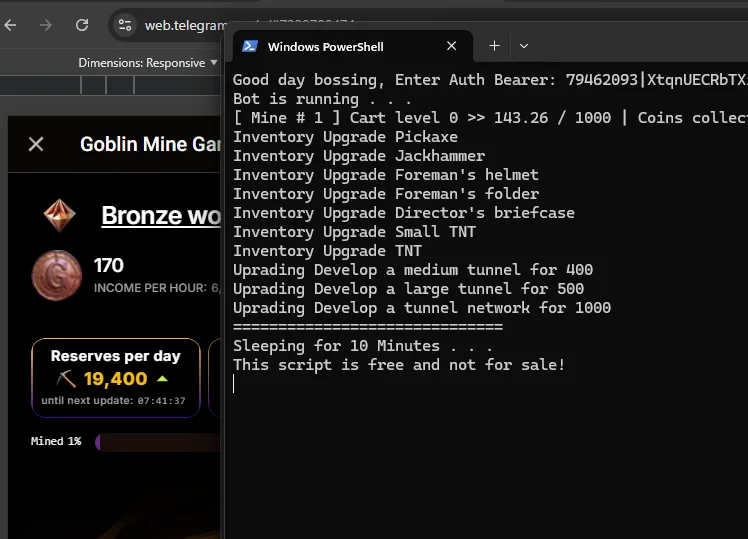
Task: Go back in the browser
Action: point(10,25)
